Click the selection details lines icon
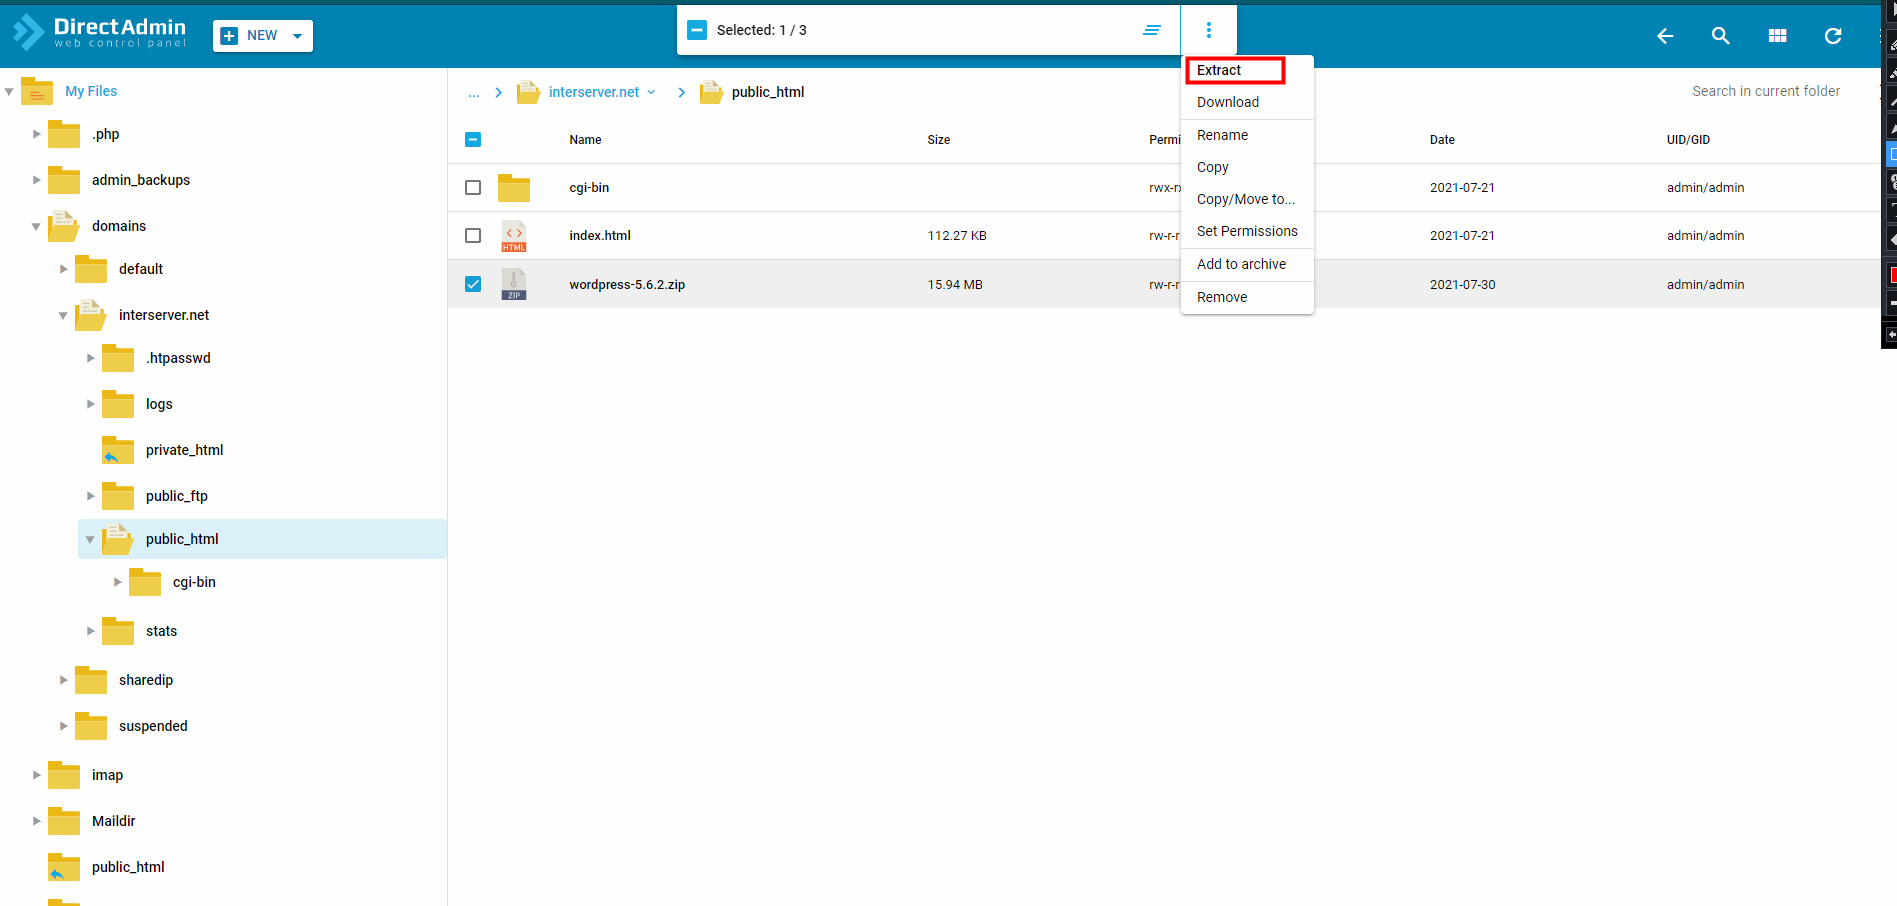The width and height of the screenshot is (1897, 906). point(1152,30)
